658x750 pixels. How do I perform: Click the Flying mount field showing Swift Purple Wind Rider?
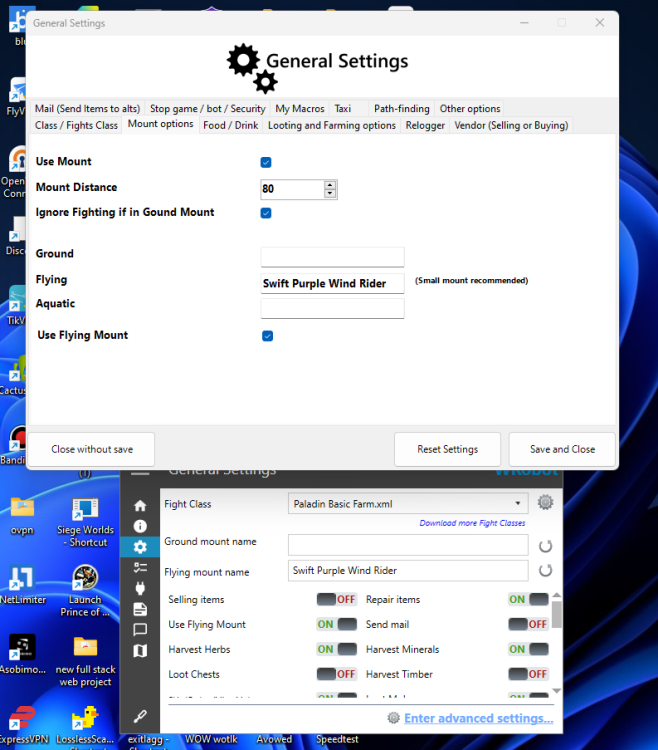click(x=332, y=283)
